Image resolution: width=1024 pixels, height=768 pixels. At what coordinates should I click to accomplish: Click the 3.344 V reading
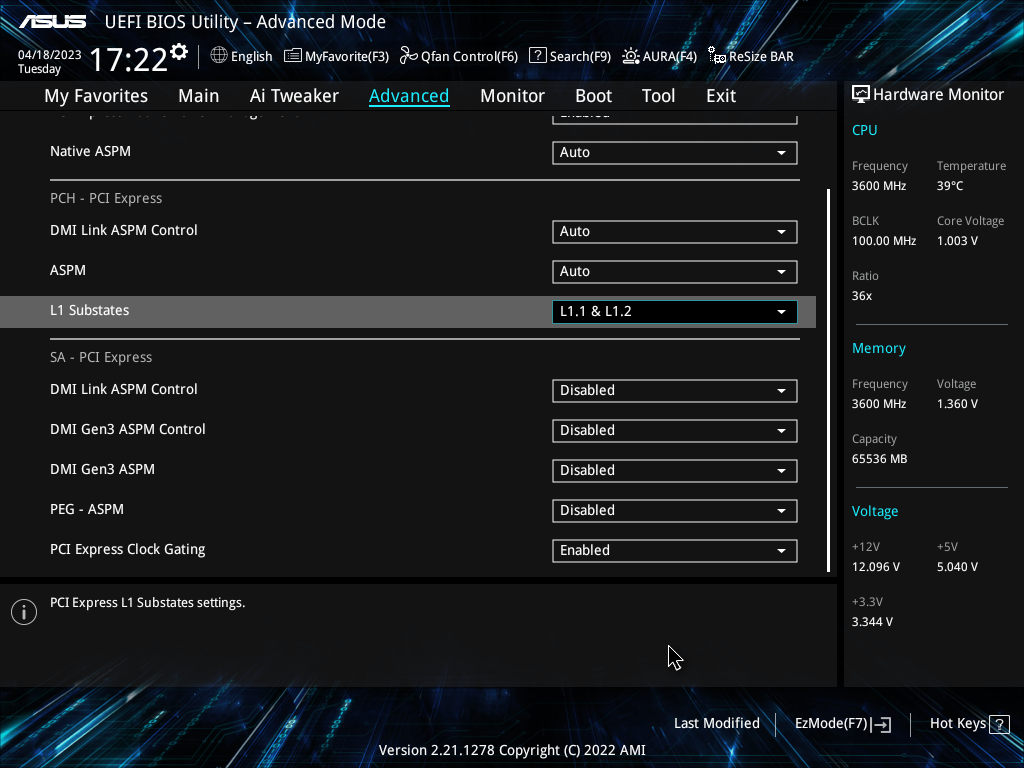[x=872, y=622]
